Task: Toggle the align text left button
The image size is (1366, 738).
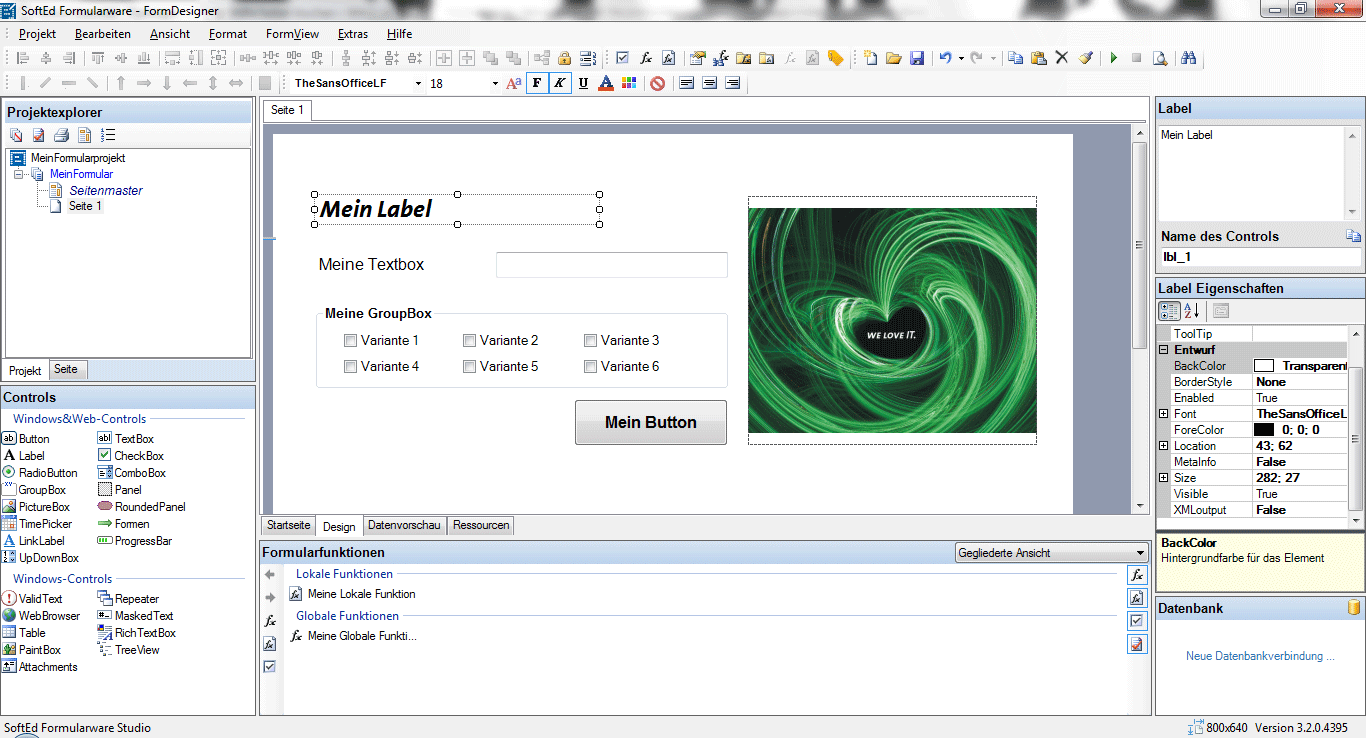Action: point(687,83)
